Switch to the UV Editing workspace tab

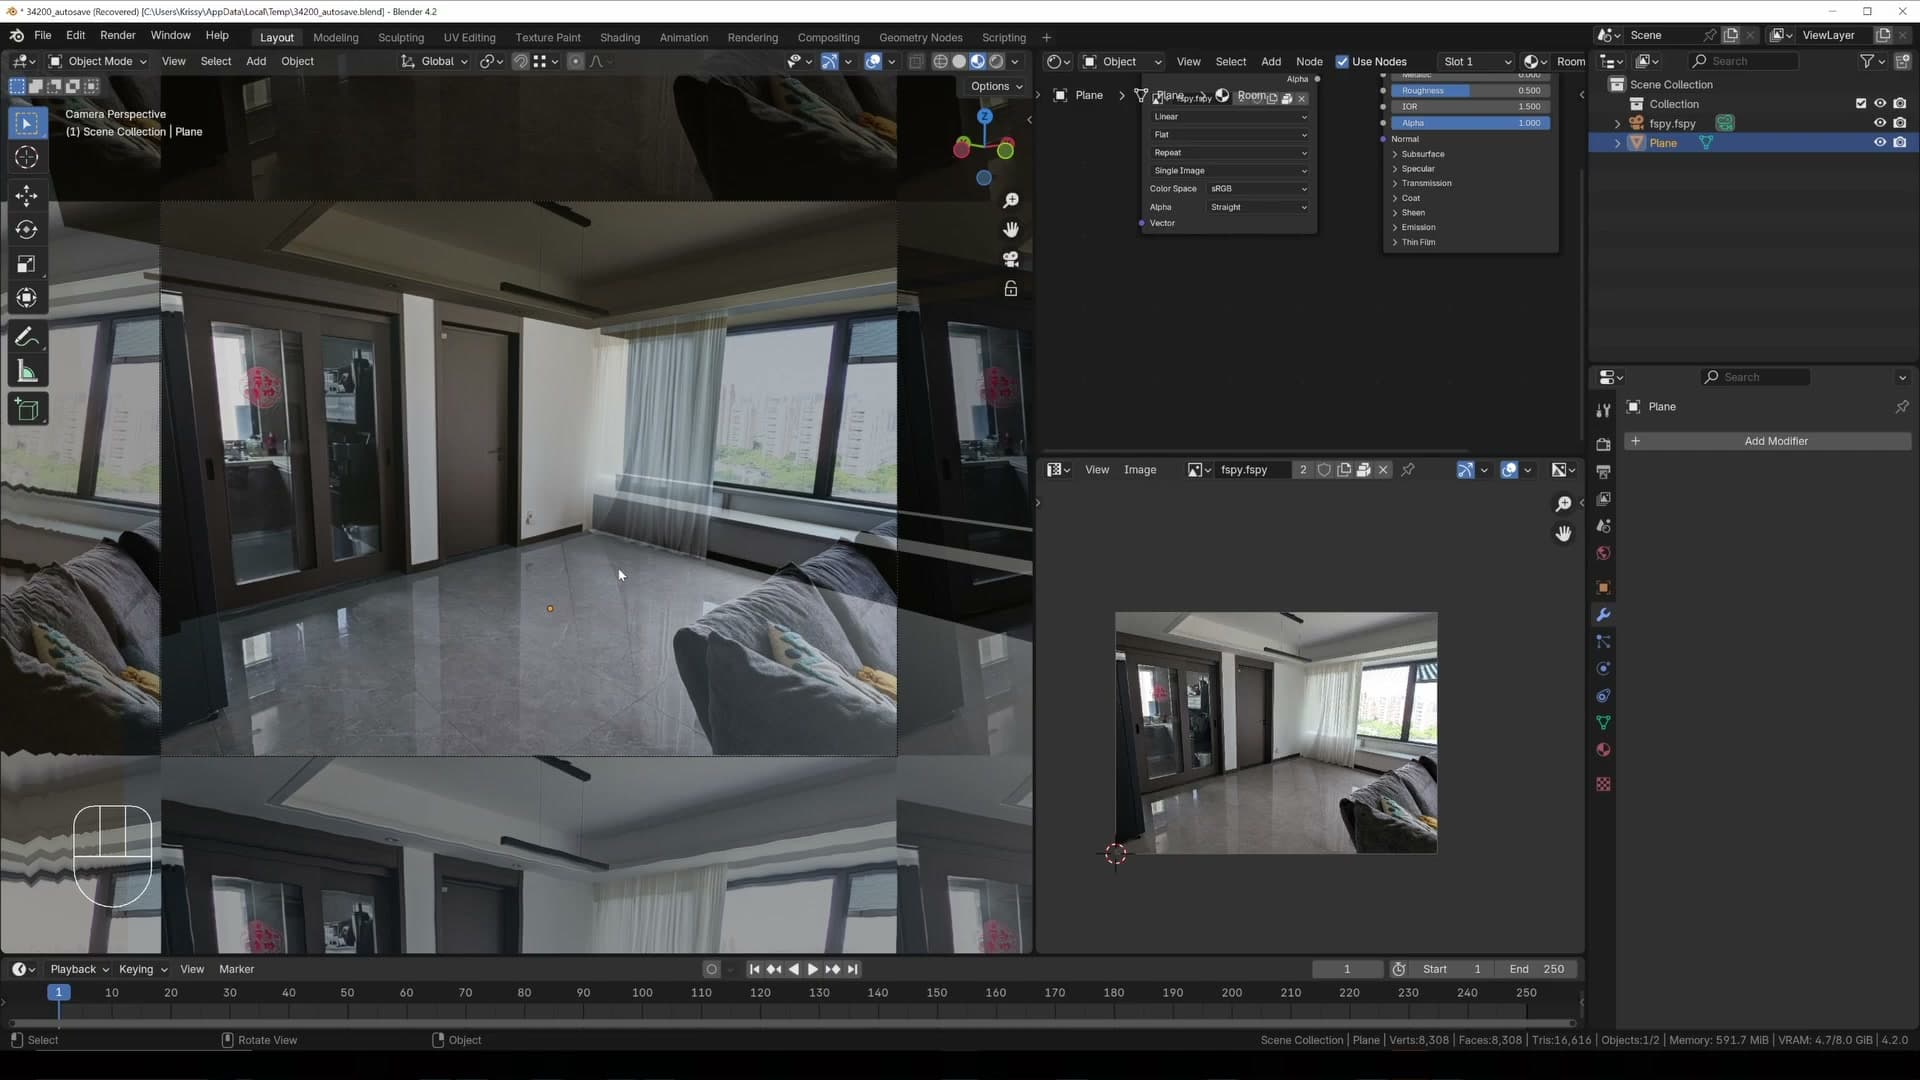[469, 38]
